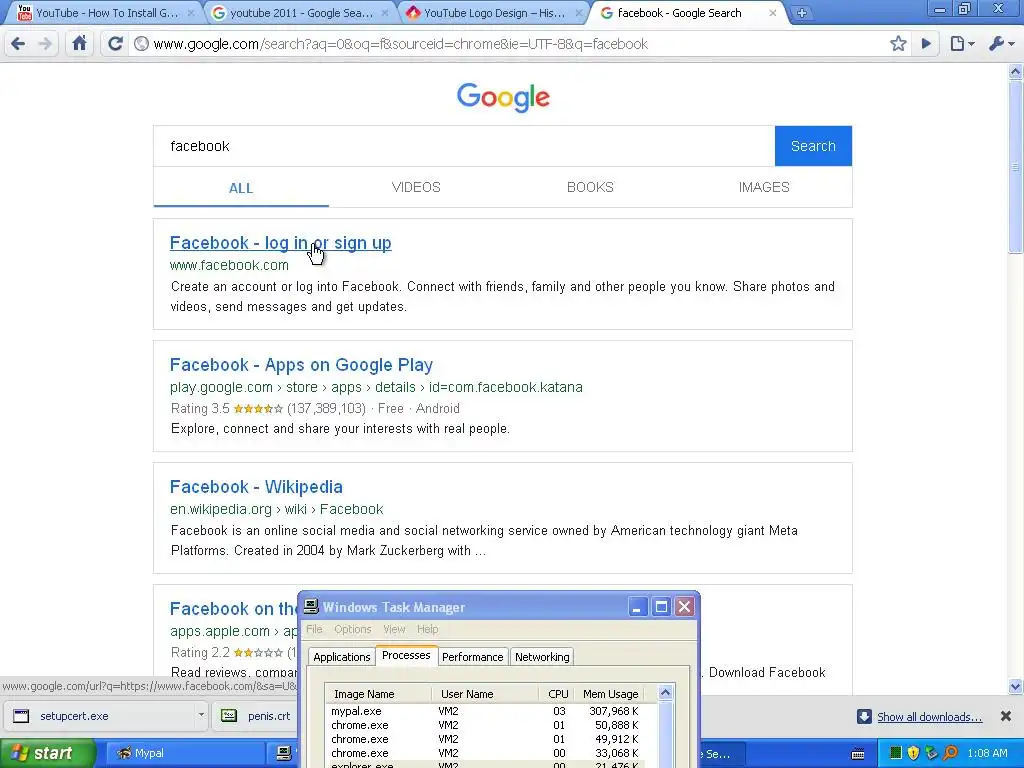1024x768 pixels.
Task: Sort processes by CPU column
Action: [558, 694]
